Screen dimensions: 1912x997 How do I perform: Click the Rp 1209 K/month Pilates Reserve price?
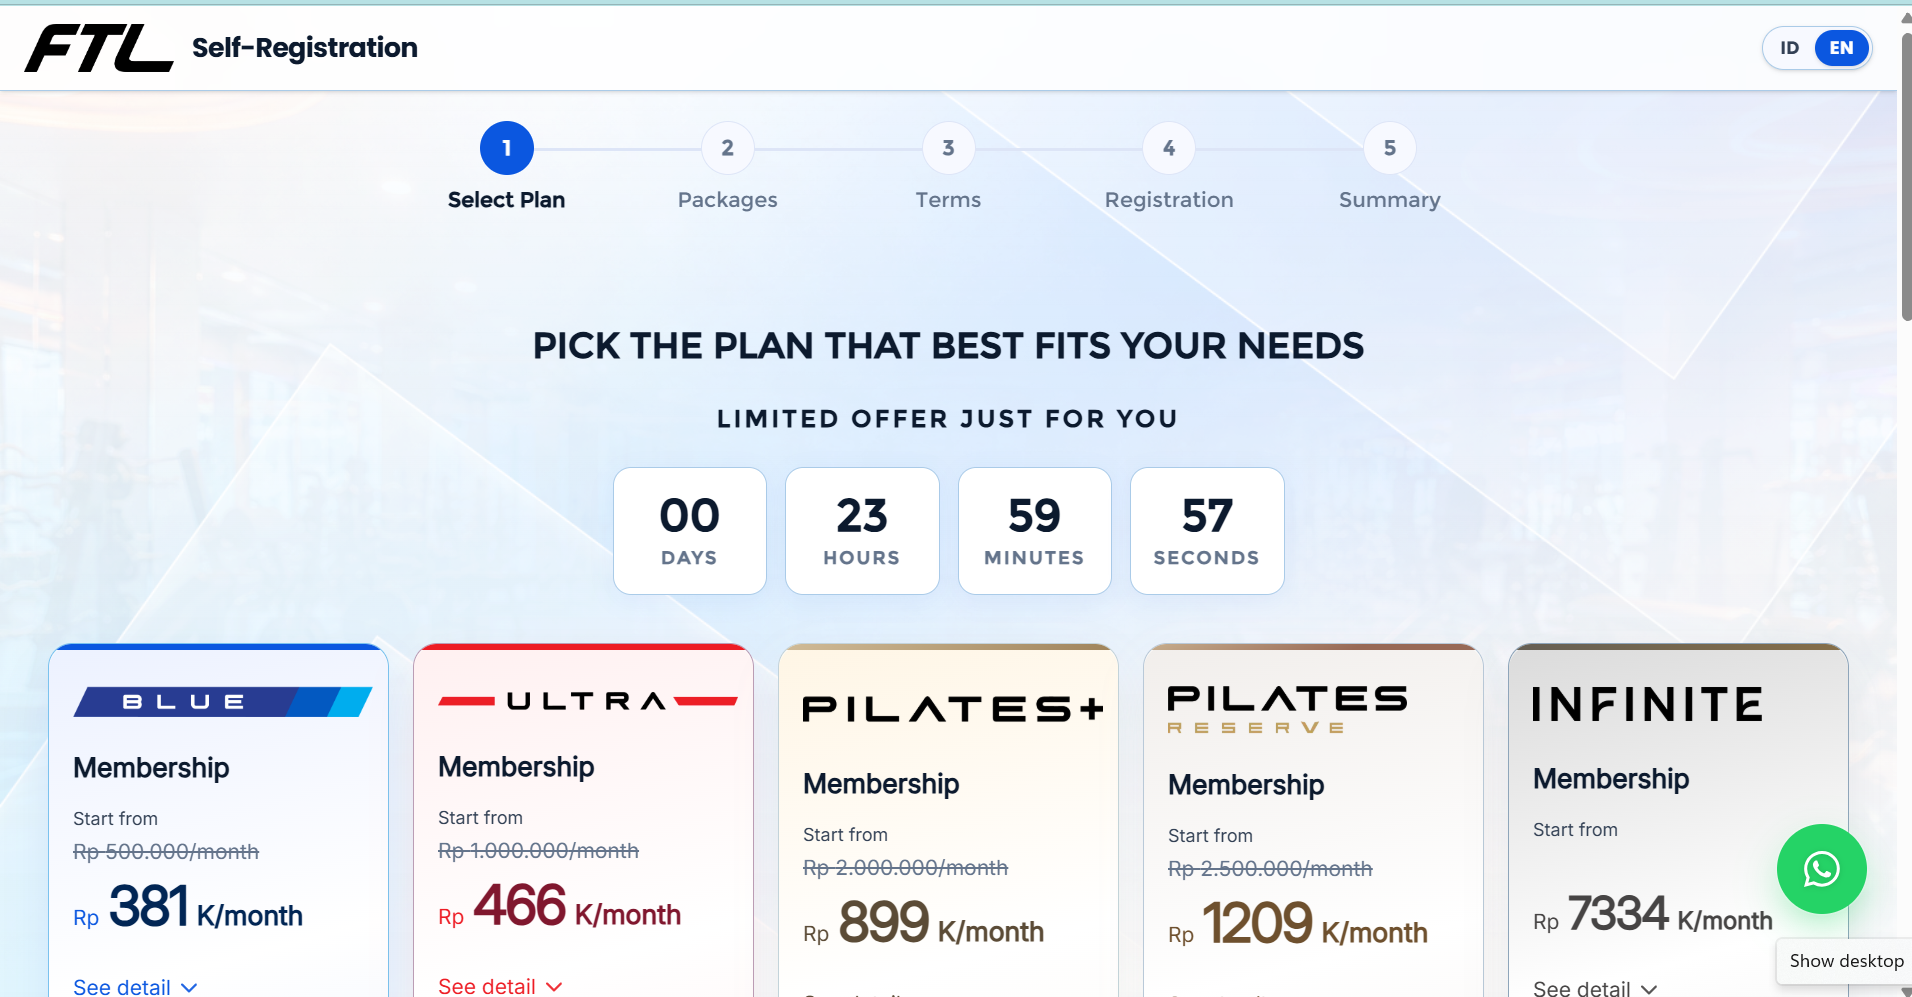pyautogui.click(x=1297, y=923)
